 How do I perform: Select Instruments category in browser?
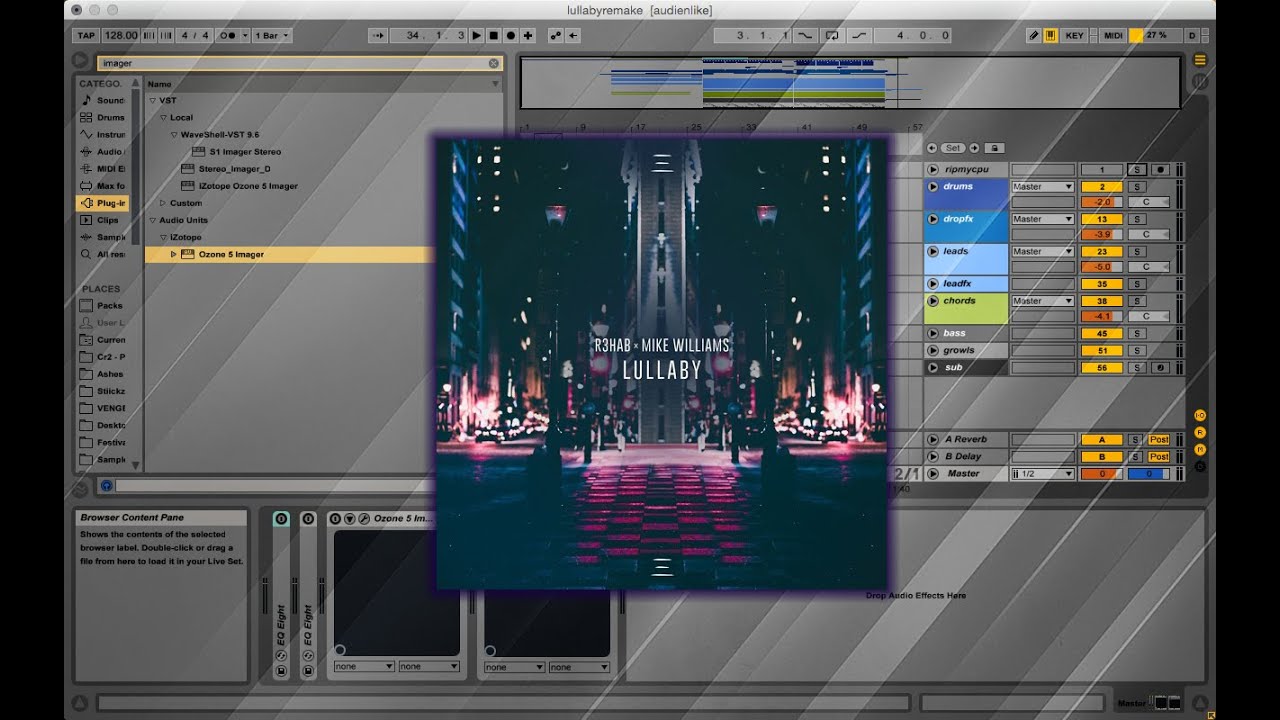coord(103,134)
